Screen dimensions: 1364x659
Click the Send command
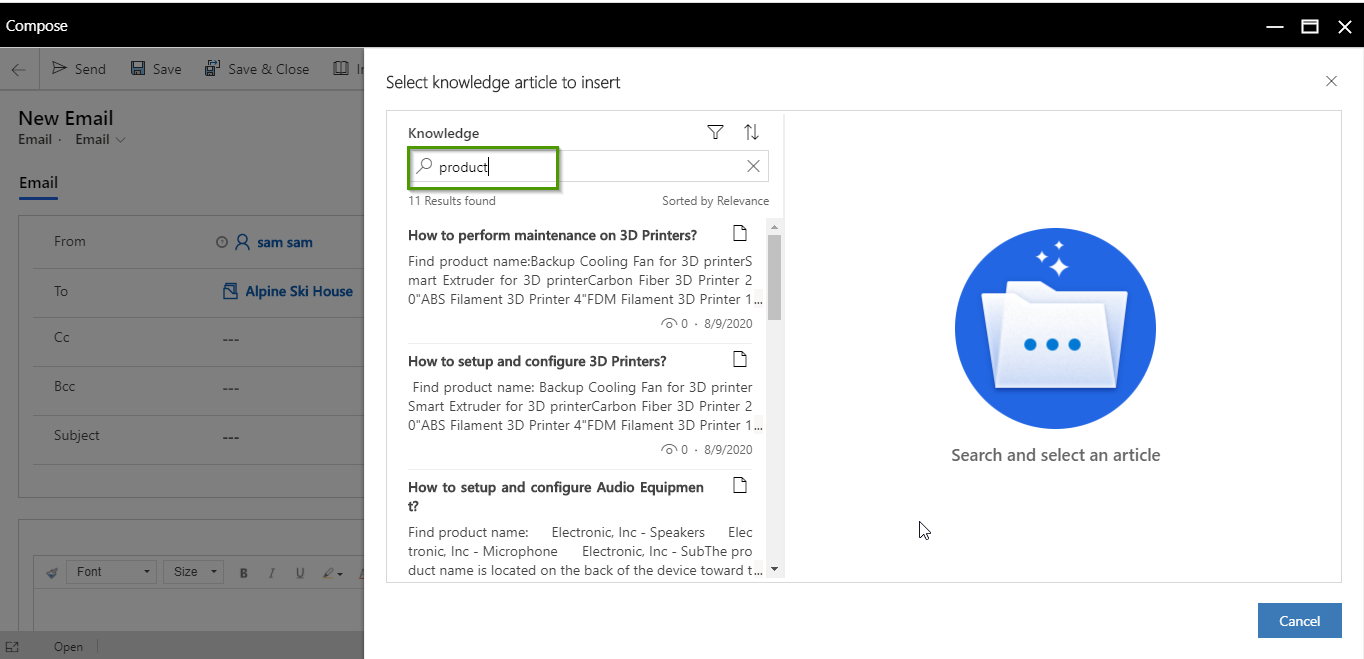(79, 69)
